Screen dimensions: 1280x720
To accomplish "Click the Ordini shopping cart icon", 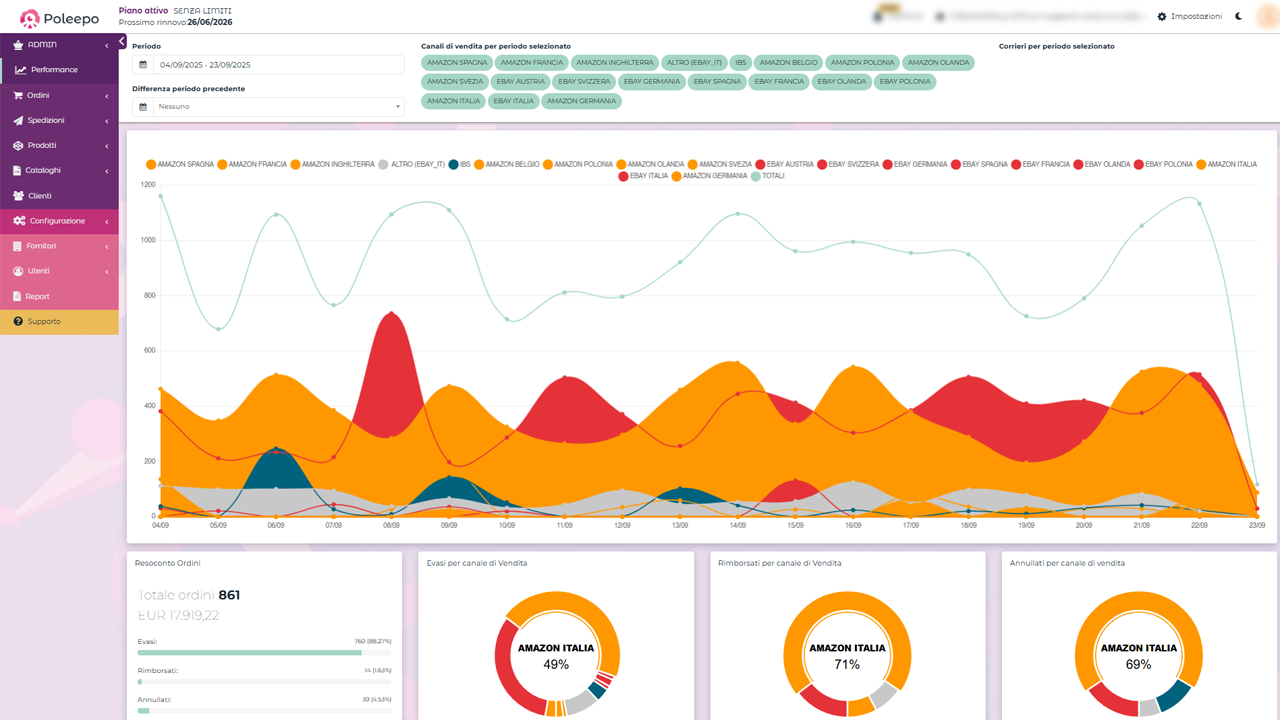I will pyautogui.click(x=18, y=95).
